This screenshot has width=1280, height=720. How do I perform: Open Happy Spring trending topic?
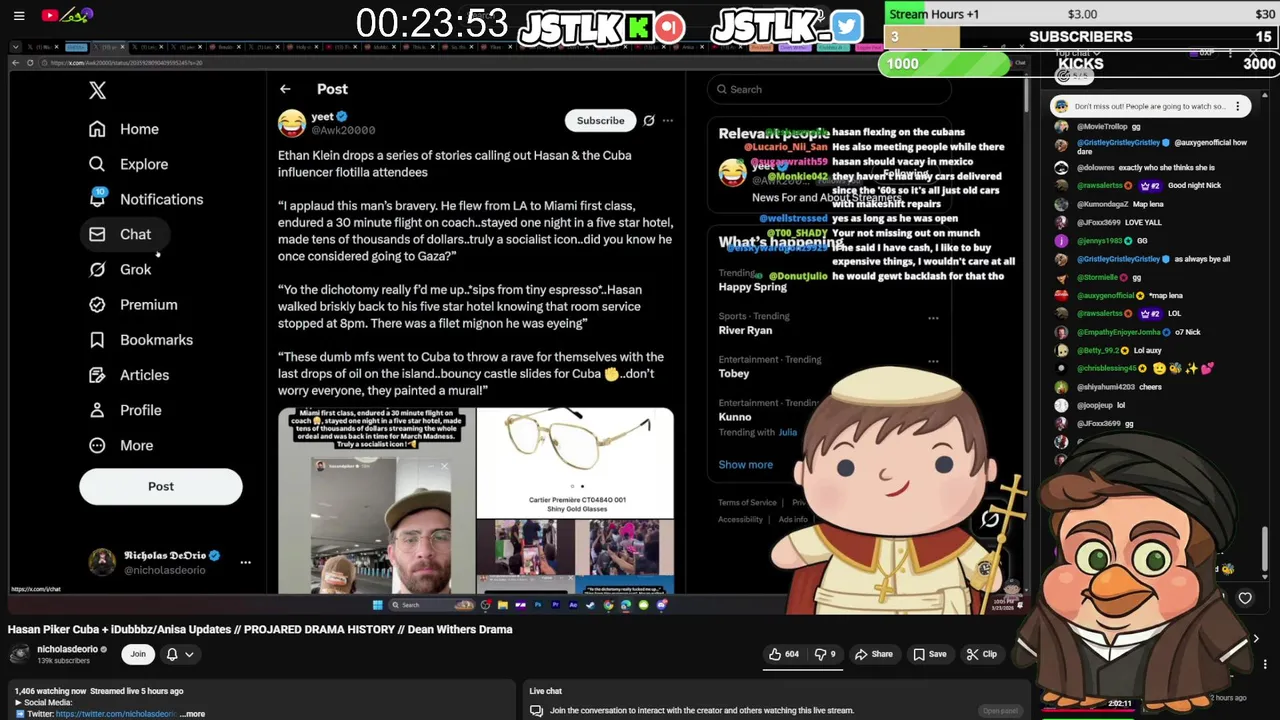[x=752, y=287]
